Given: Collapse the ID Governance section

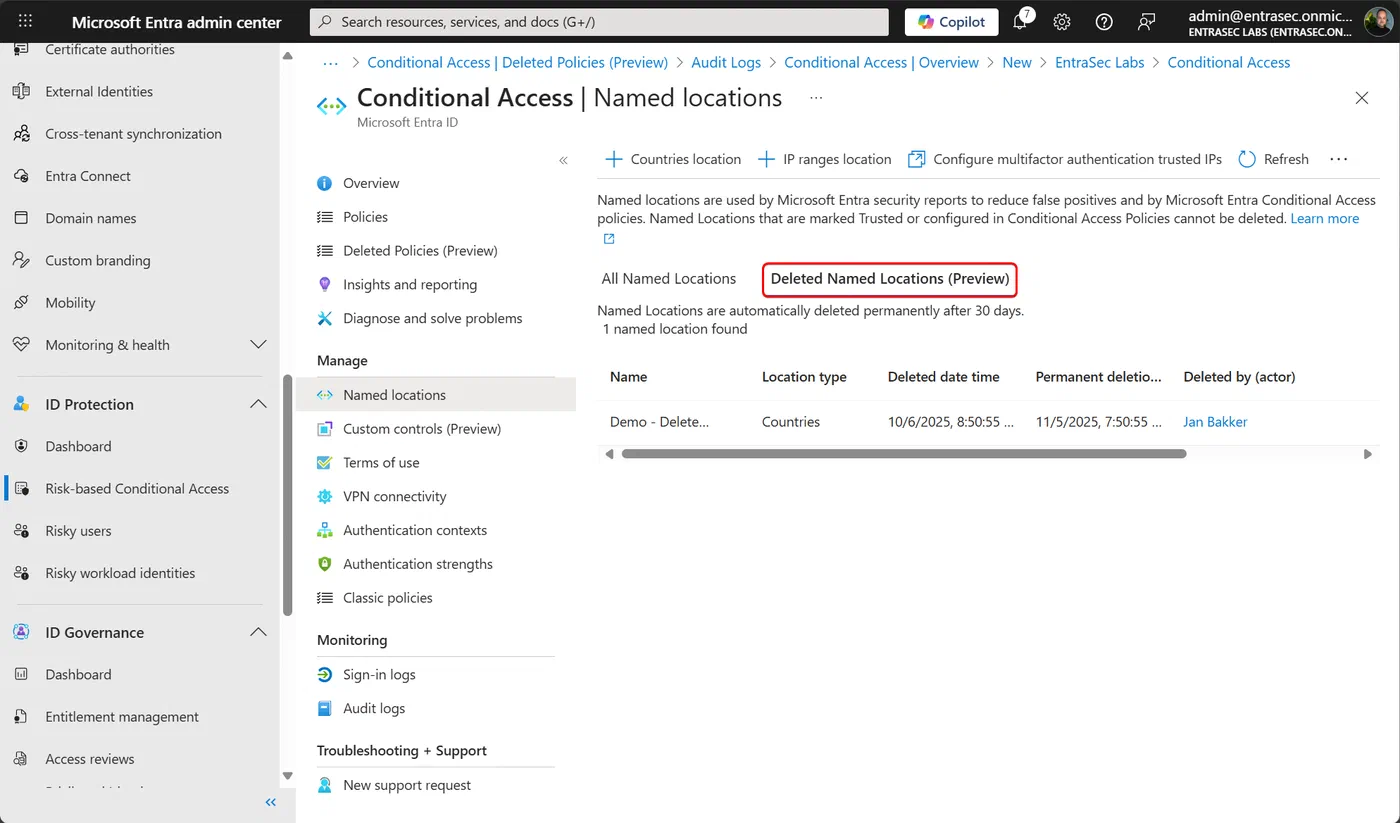Looking at the screenshot, I should click(258, 632).
